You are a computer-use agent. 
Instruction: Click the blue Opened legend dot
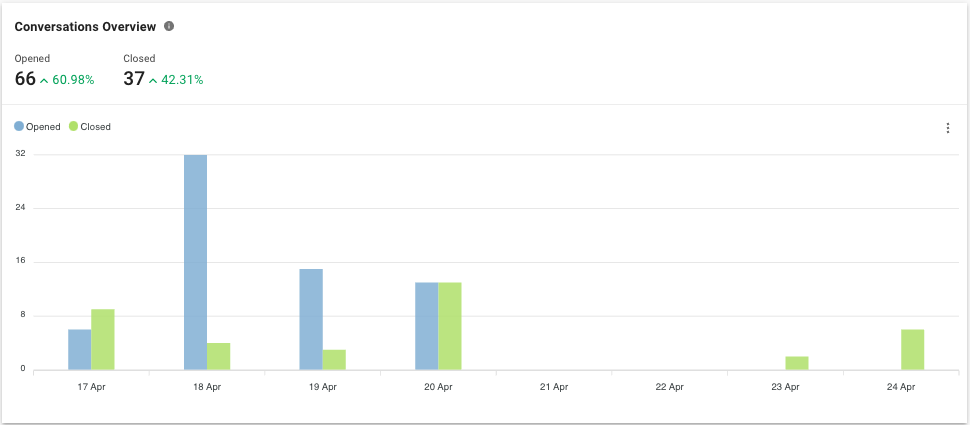pos(19,127)
